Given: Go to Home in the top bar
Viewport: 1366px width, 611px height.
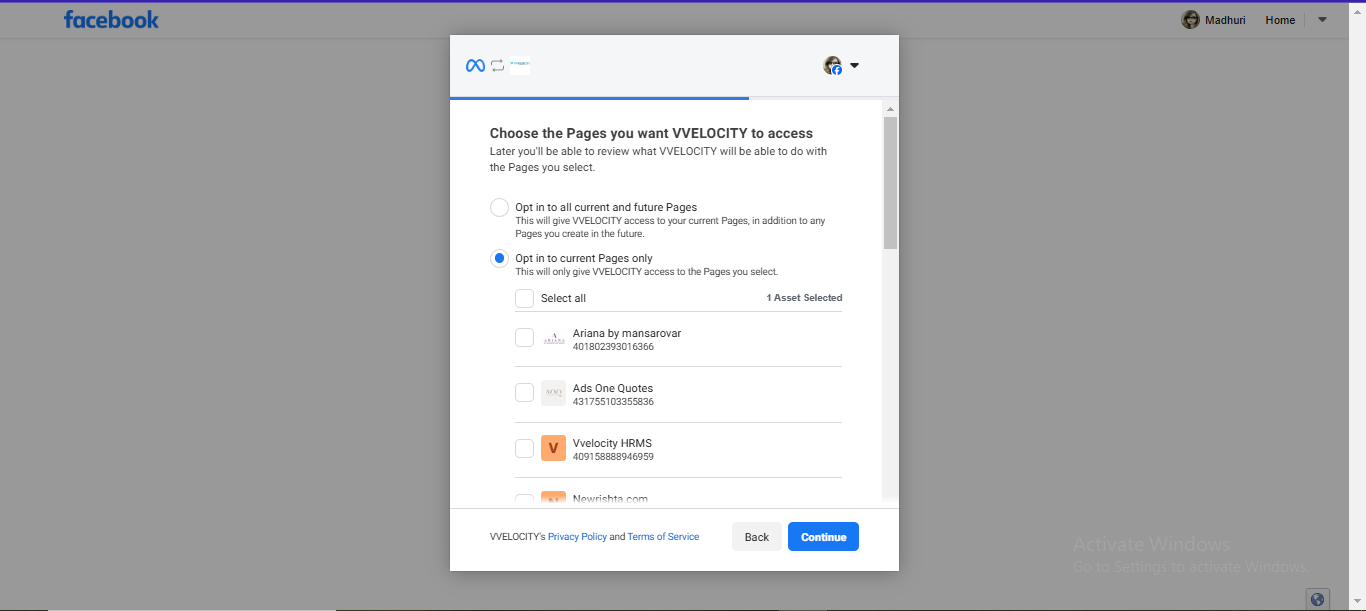Looking at the screenshot, I should pos(1280,20).
